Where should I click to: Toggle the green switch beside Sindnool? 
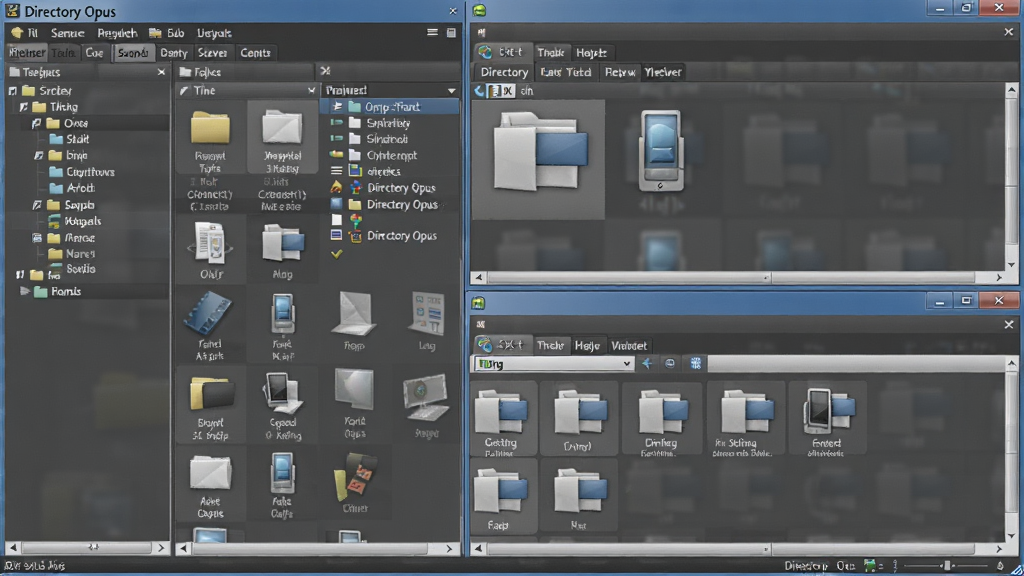(x=336, y=138)
